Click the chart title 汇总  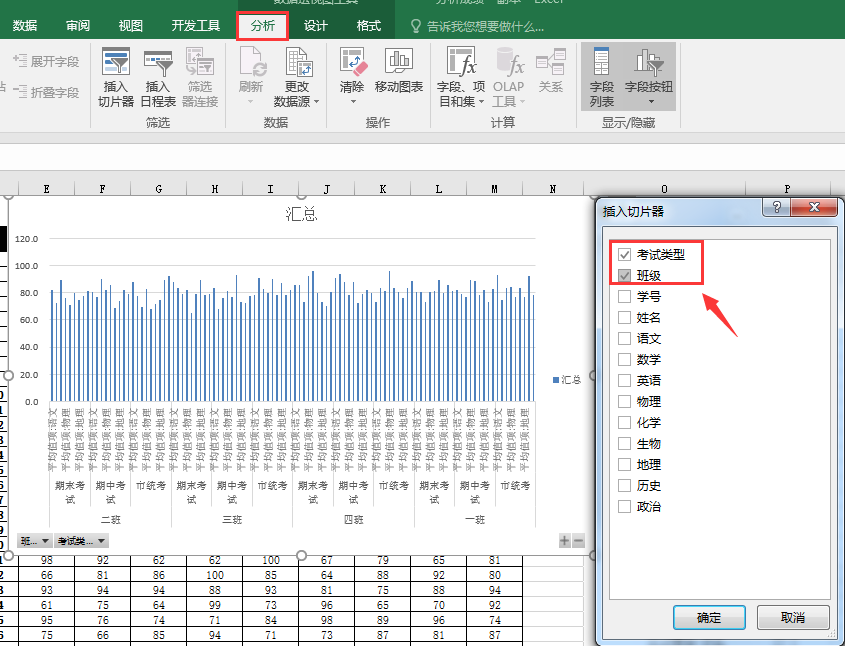[301, 214]
